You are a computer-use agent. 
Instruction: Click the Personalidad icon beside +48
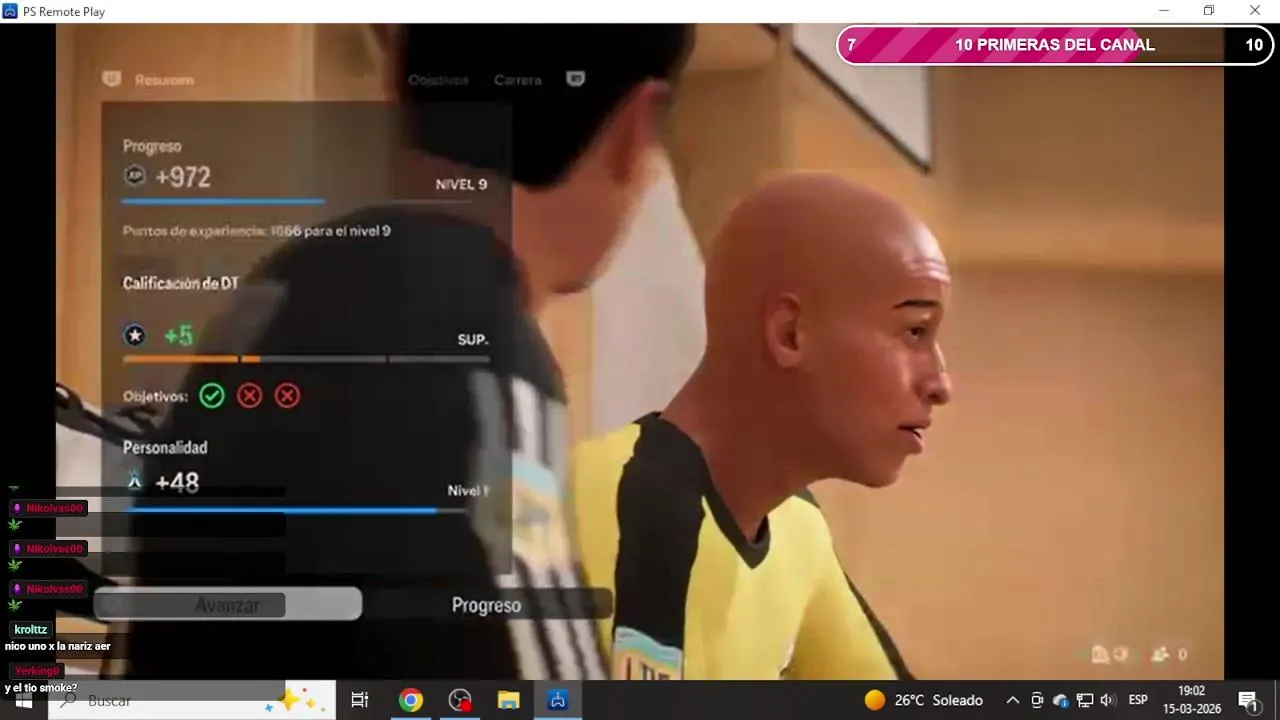pyautogui.click(x=135, y=481)
